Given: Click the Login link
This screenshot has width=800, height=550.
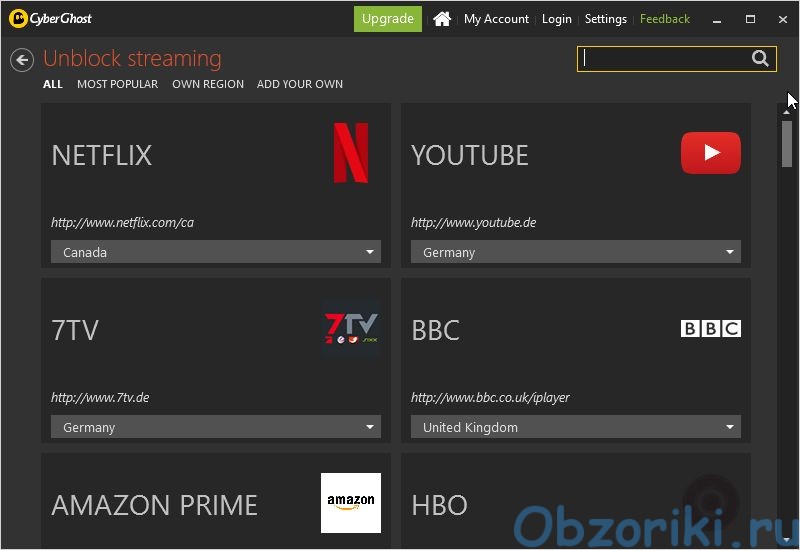Looking at the screenshot, I should coord(557,19).
